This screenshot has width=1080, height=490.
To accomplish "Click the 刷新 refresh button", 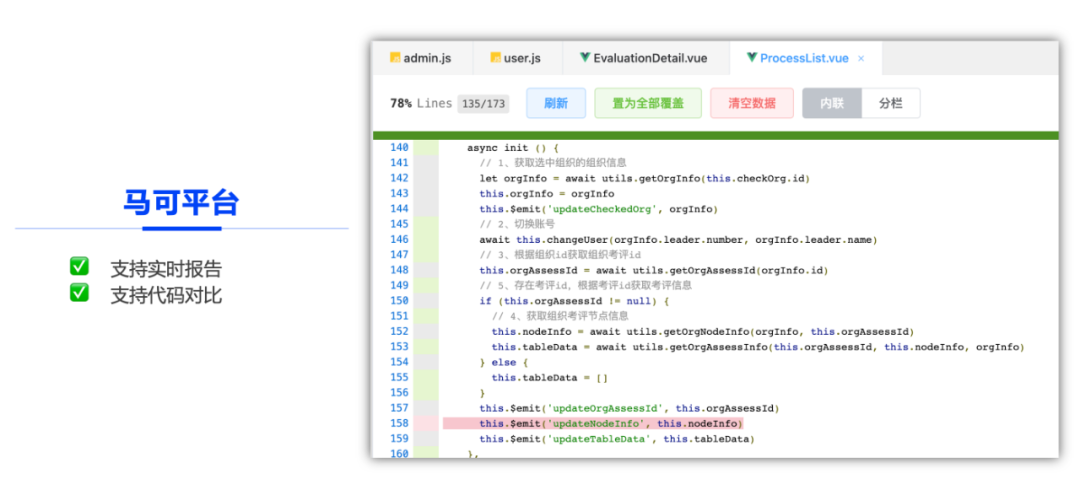I will (x=556, y=103).
